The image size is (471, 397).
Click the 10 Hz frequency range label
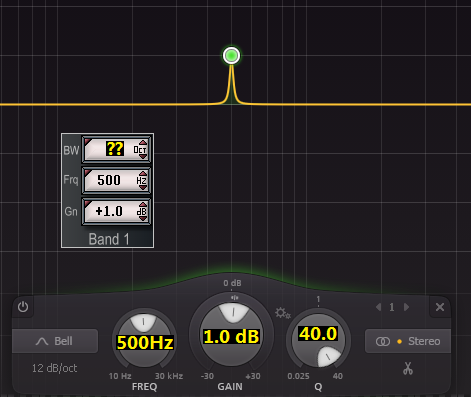pos(120,376)
